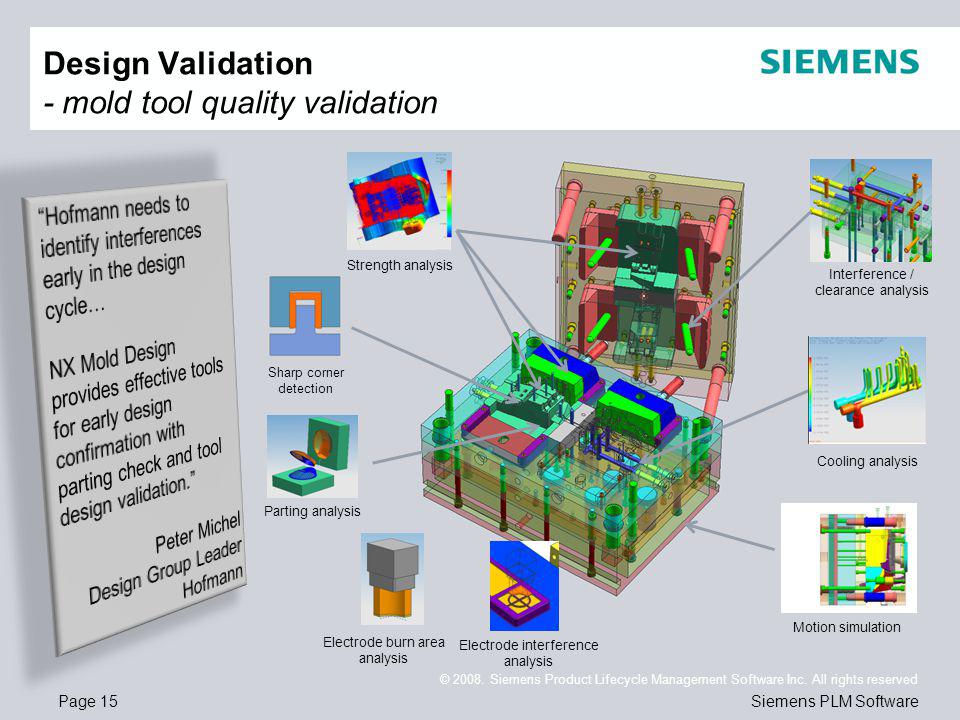The width and height of the screenshot is (960, 720).
Task: Click the Motion simulation thumbnail image
Action: (849, 558)
